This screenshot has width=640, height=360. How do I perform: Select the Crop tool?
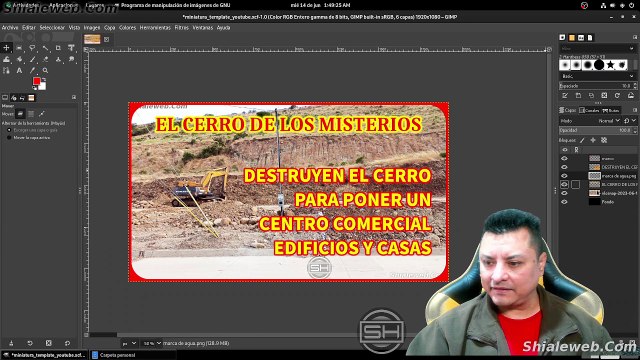(58, 48)
